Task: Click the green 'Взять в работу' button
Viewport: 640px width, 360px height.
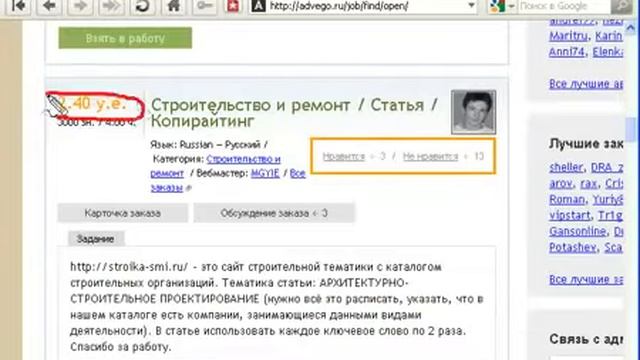Action: (x=125, y=38)
